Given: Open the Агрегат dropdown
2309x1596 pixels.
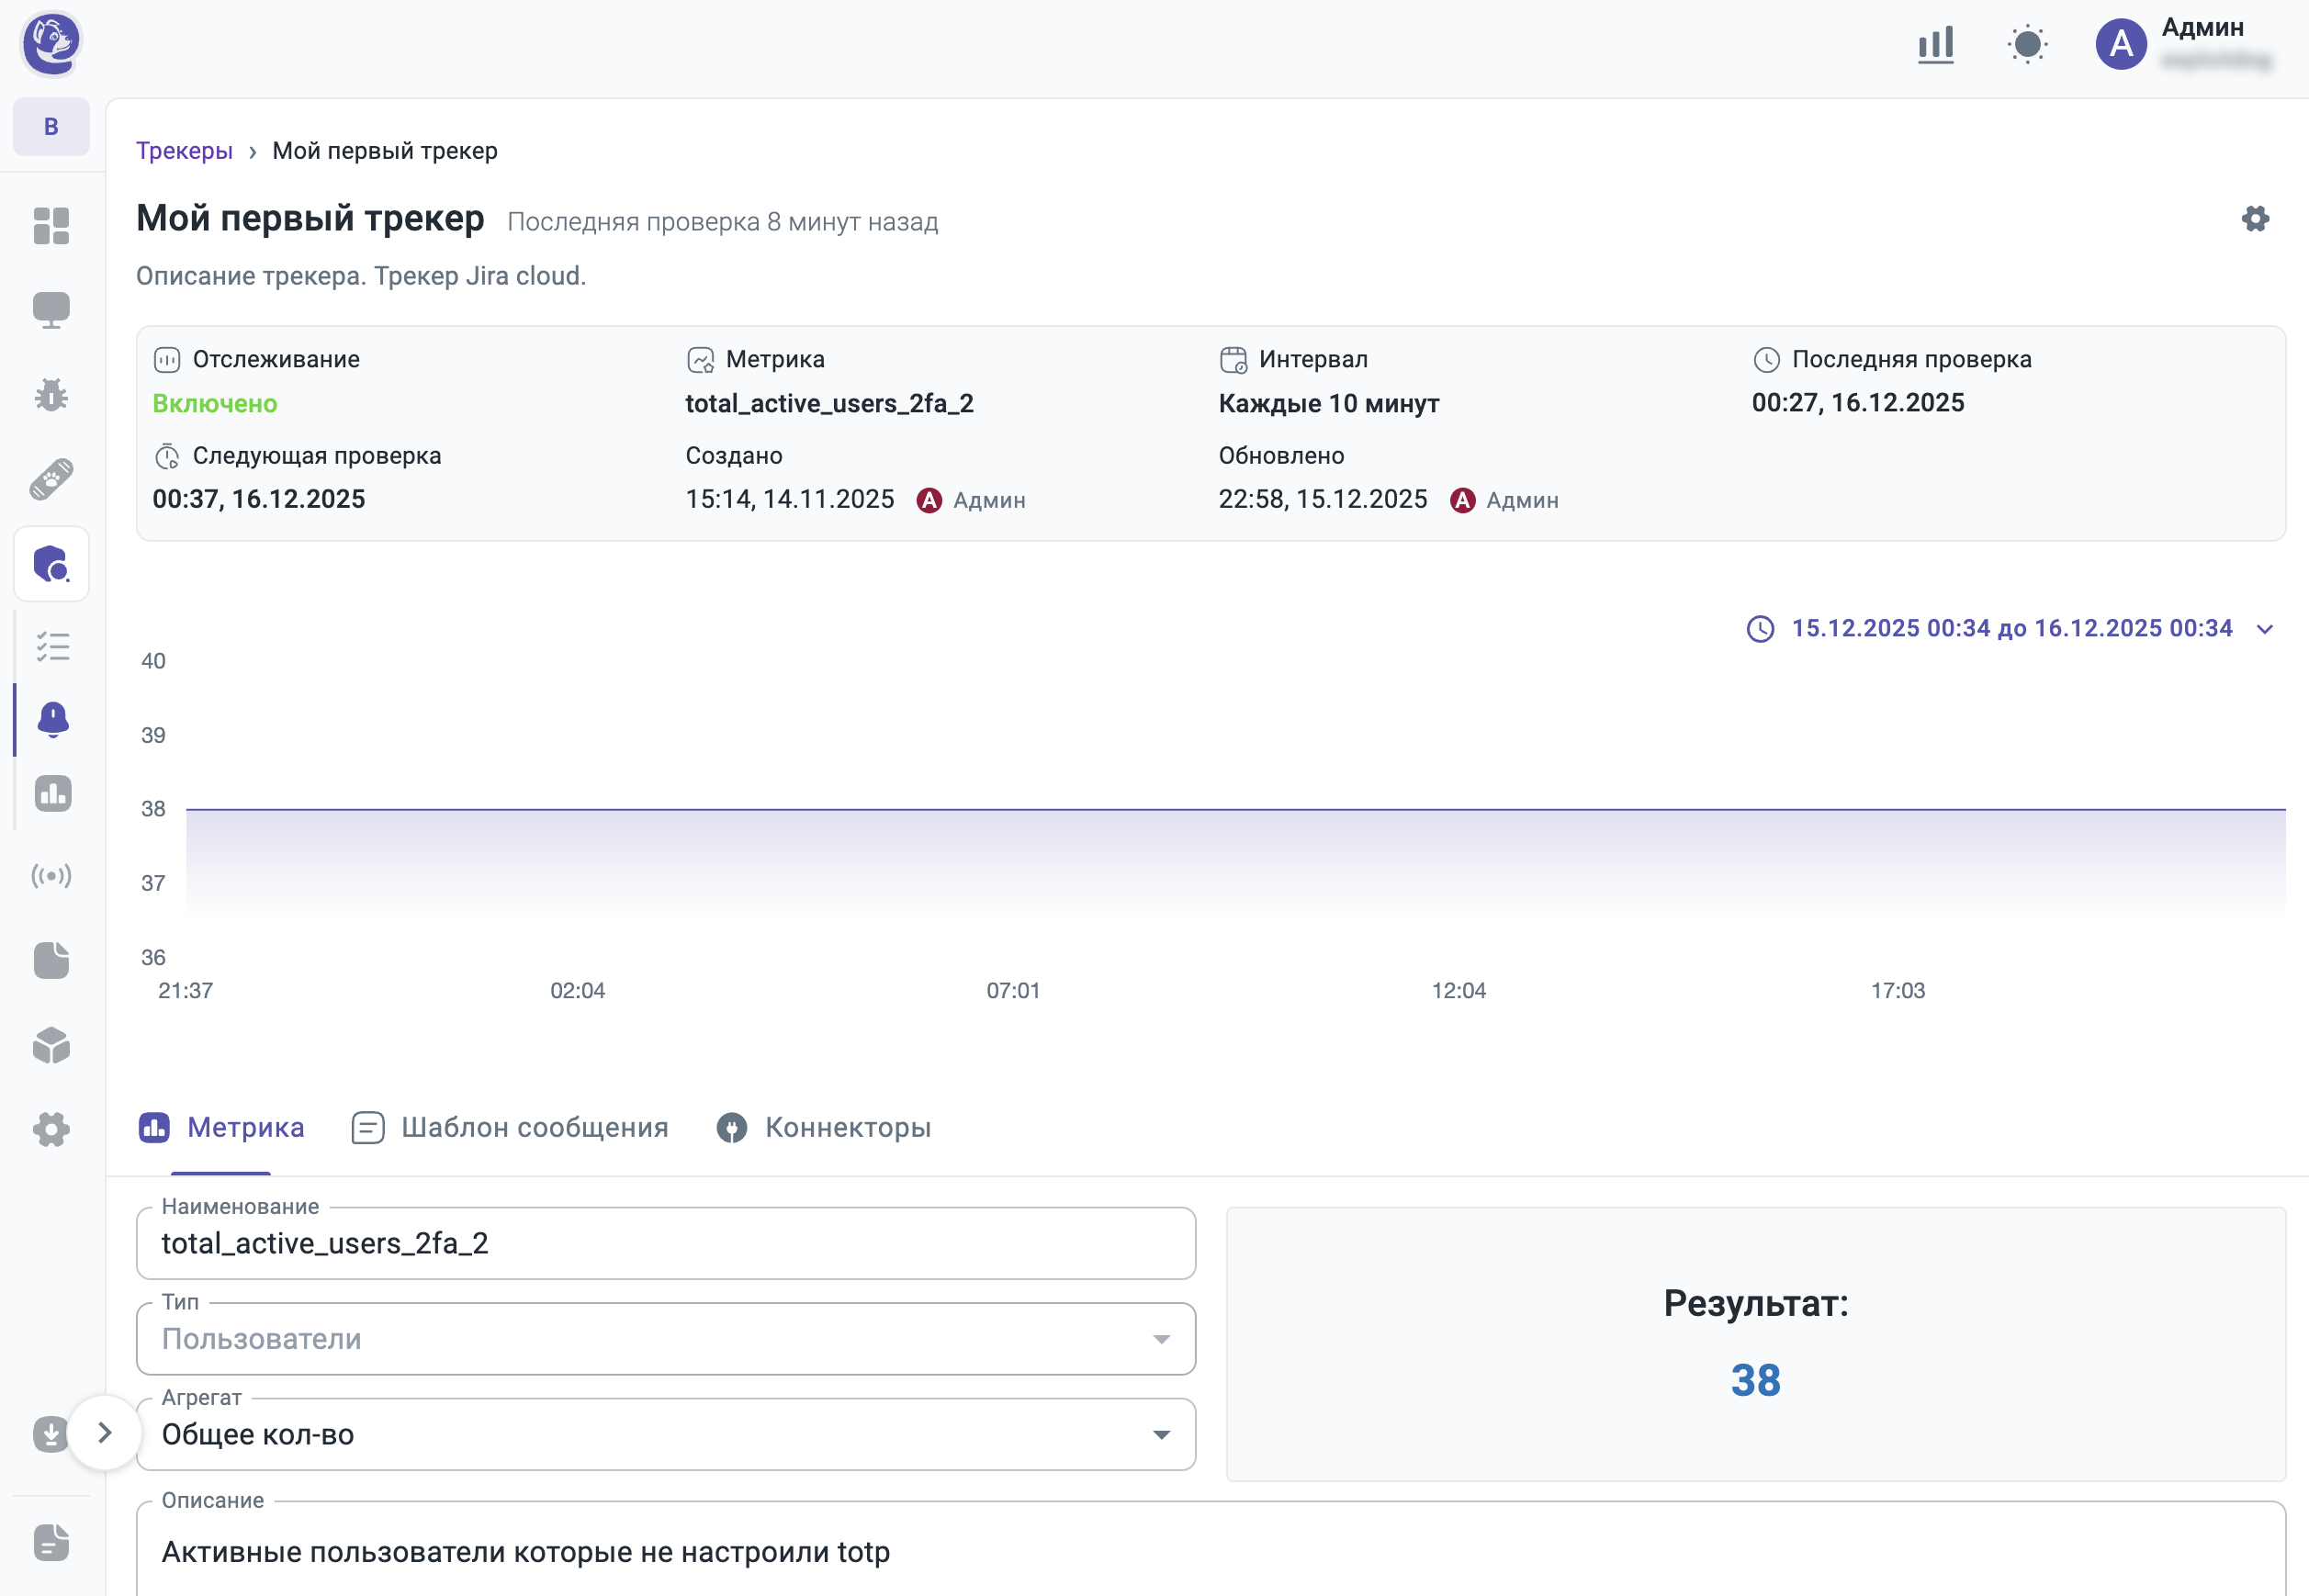Looking at the screenshot, I should point(665,1434).
